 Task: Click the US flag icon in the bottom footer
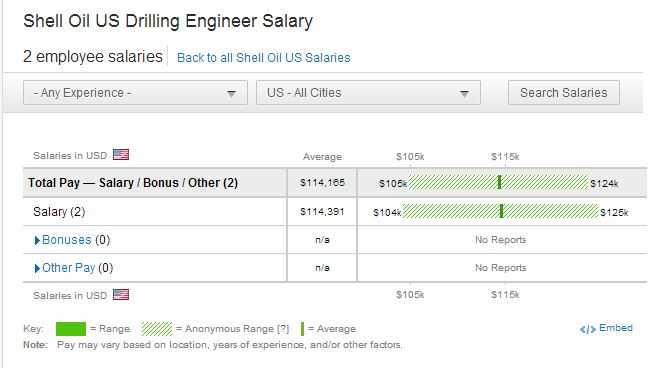(x=121, y=294)
